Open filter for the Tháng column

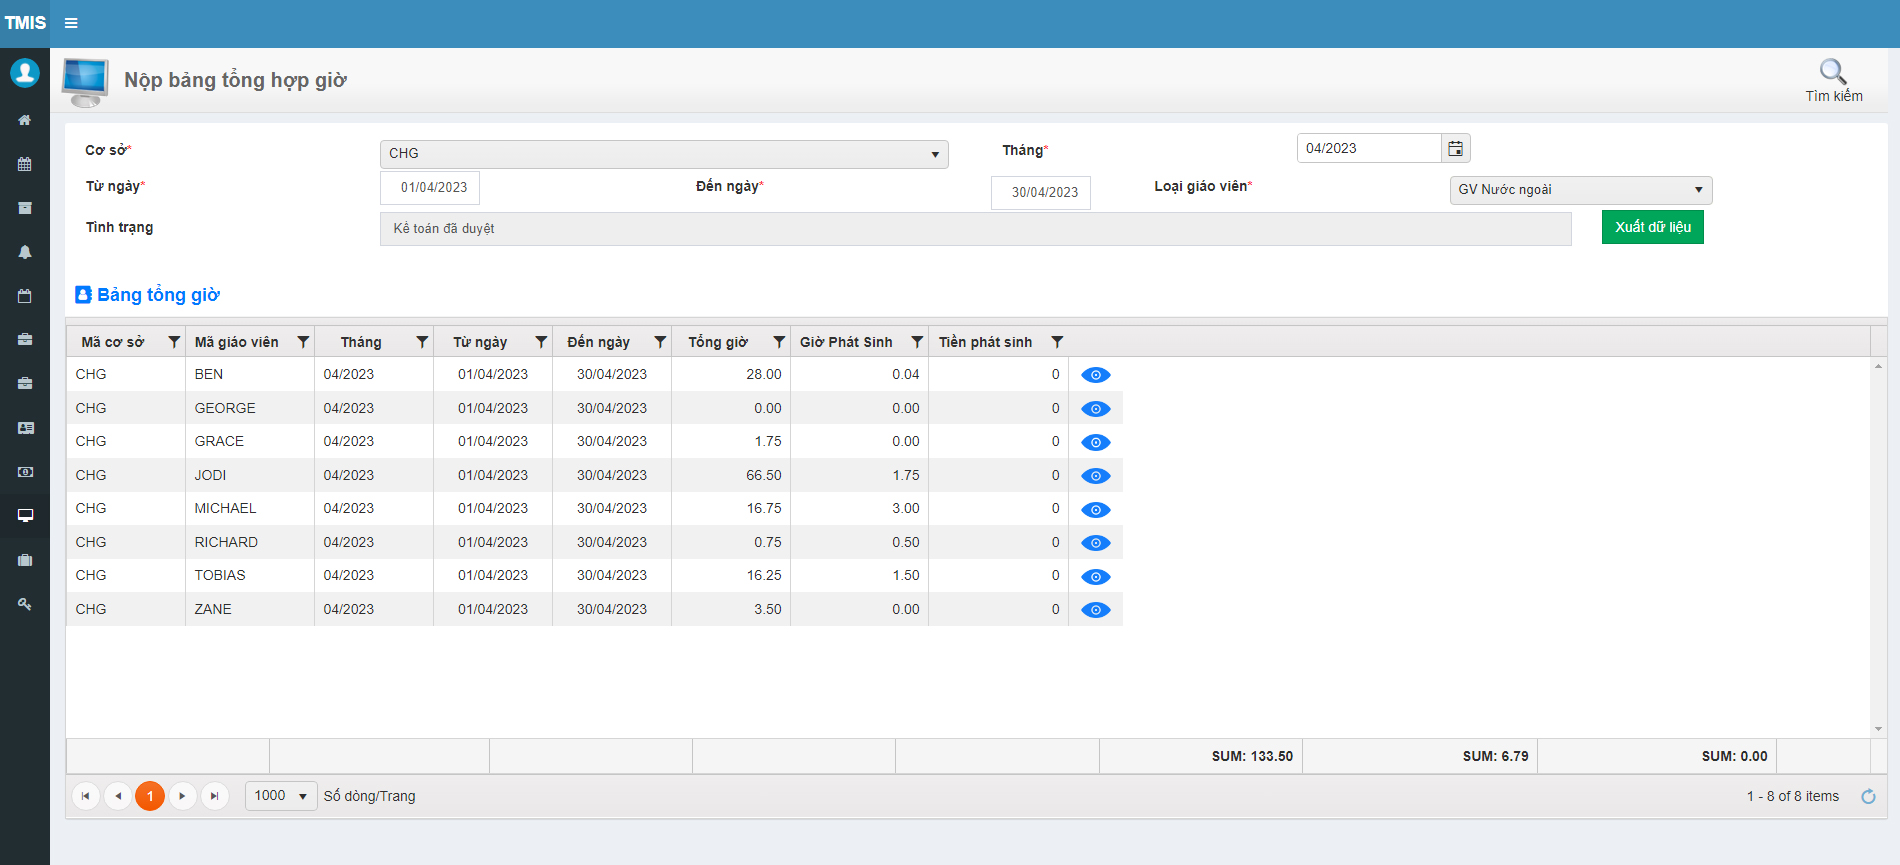pyautogui.click(x=422, y=342)
